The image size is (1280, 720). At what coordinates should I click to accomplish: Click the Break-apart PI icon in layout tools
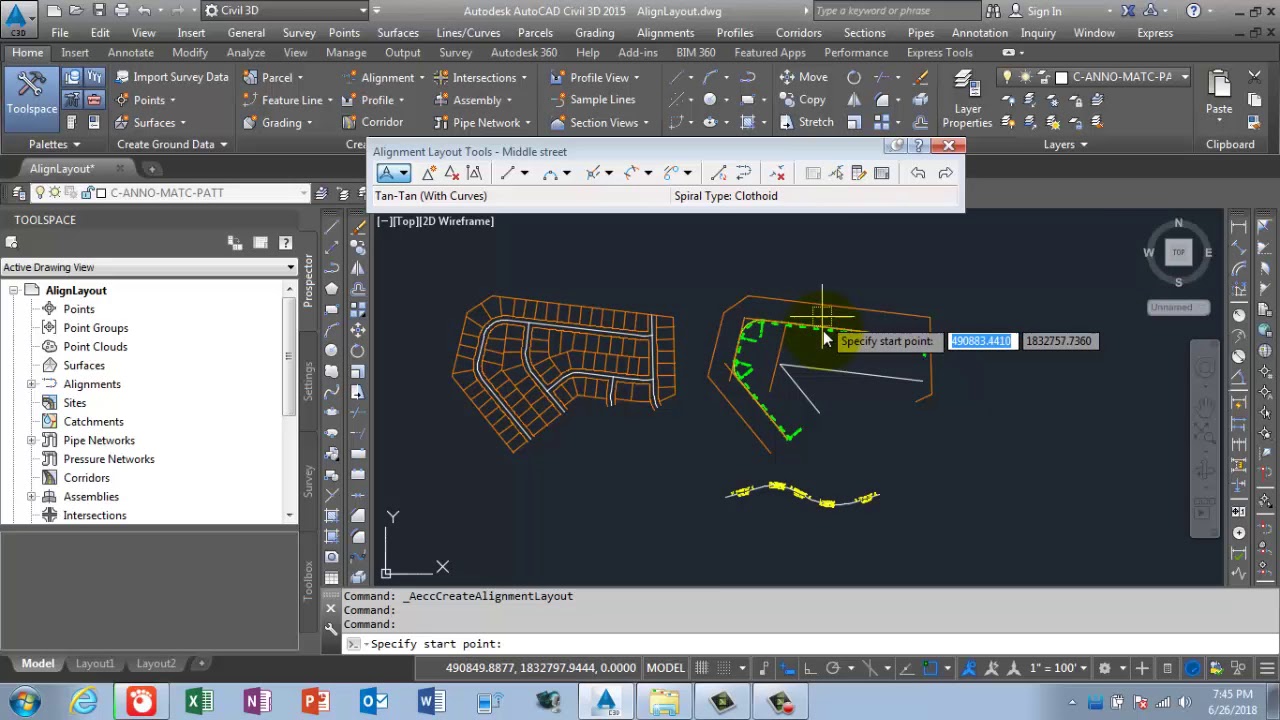point(474,173)
